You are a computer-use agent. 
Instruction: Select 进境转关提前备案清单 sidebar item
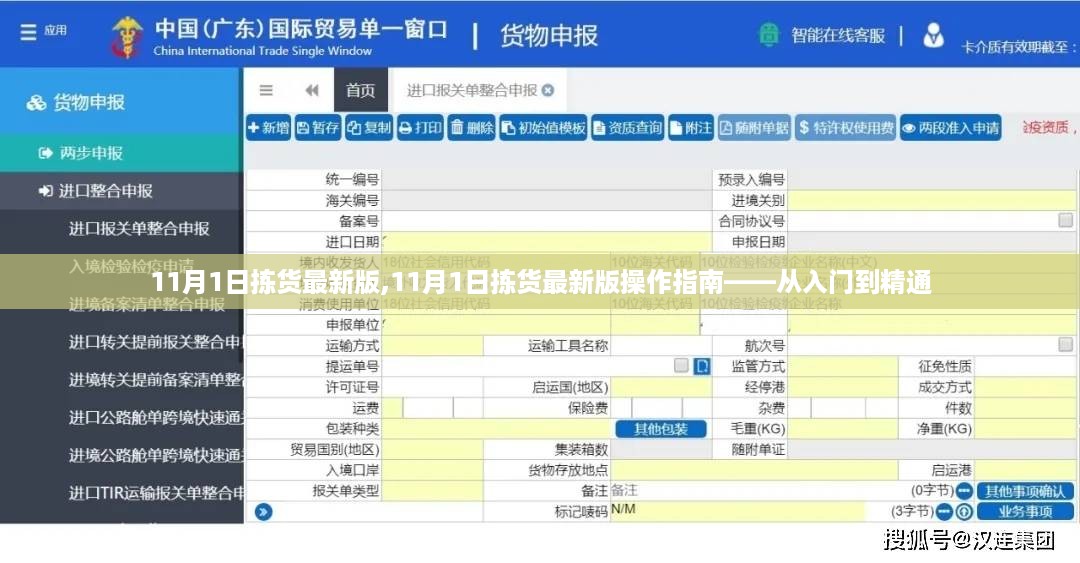(156, 380)
